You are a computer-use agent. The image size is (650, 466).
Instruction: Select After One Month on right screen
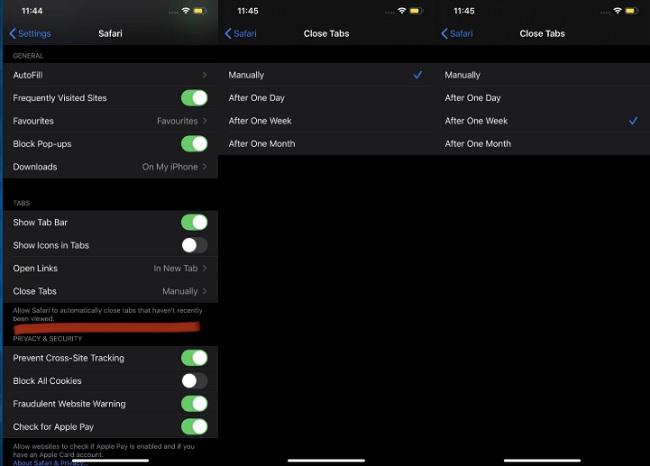pos(542,144)
